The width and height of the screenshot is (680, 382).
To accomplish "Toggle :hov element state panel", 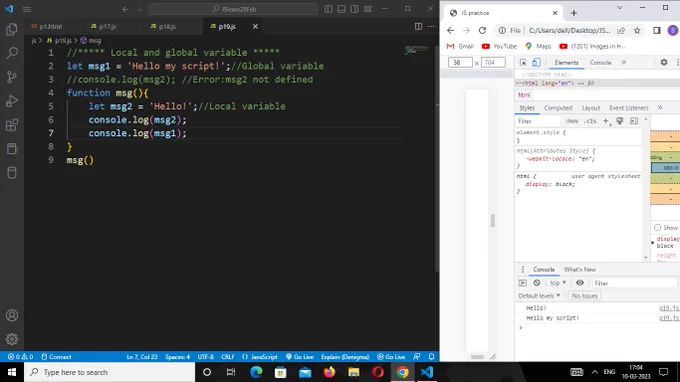I will (572, 121).
